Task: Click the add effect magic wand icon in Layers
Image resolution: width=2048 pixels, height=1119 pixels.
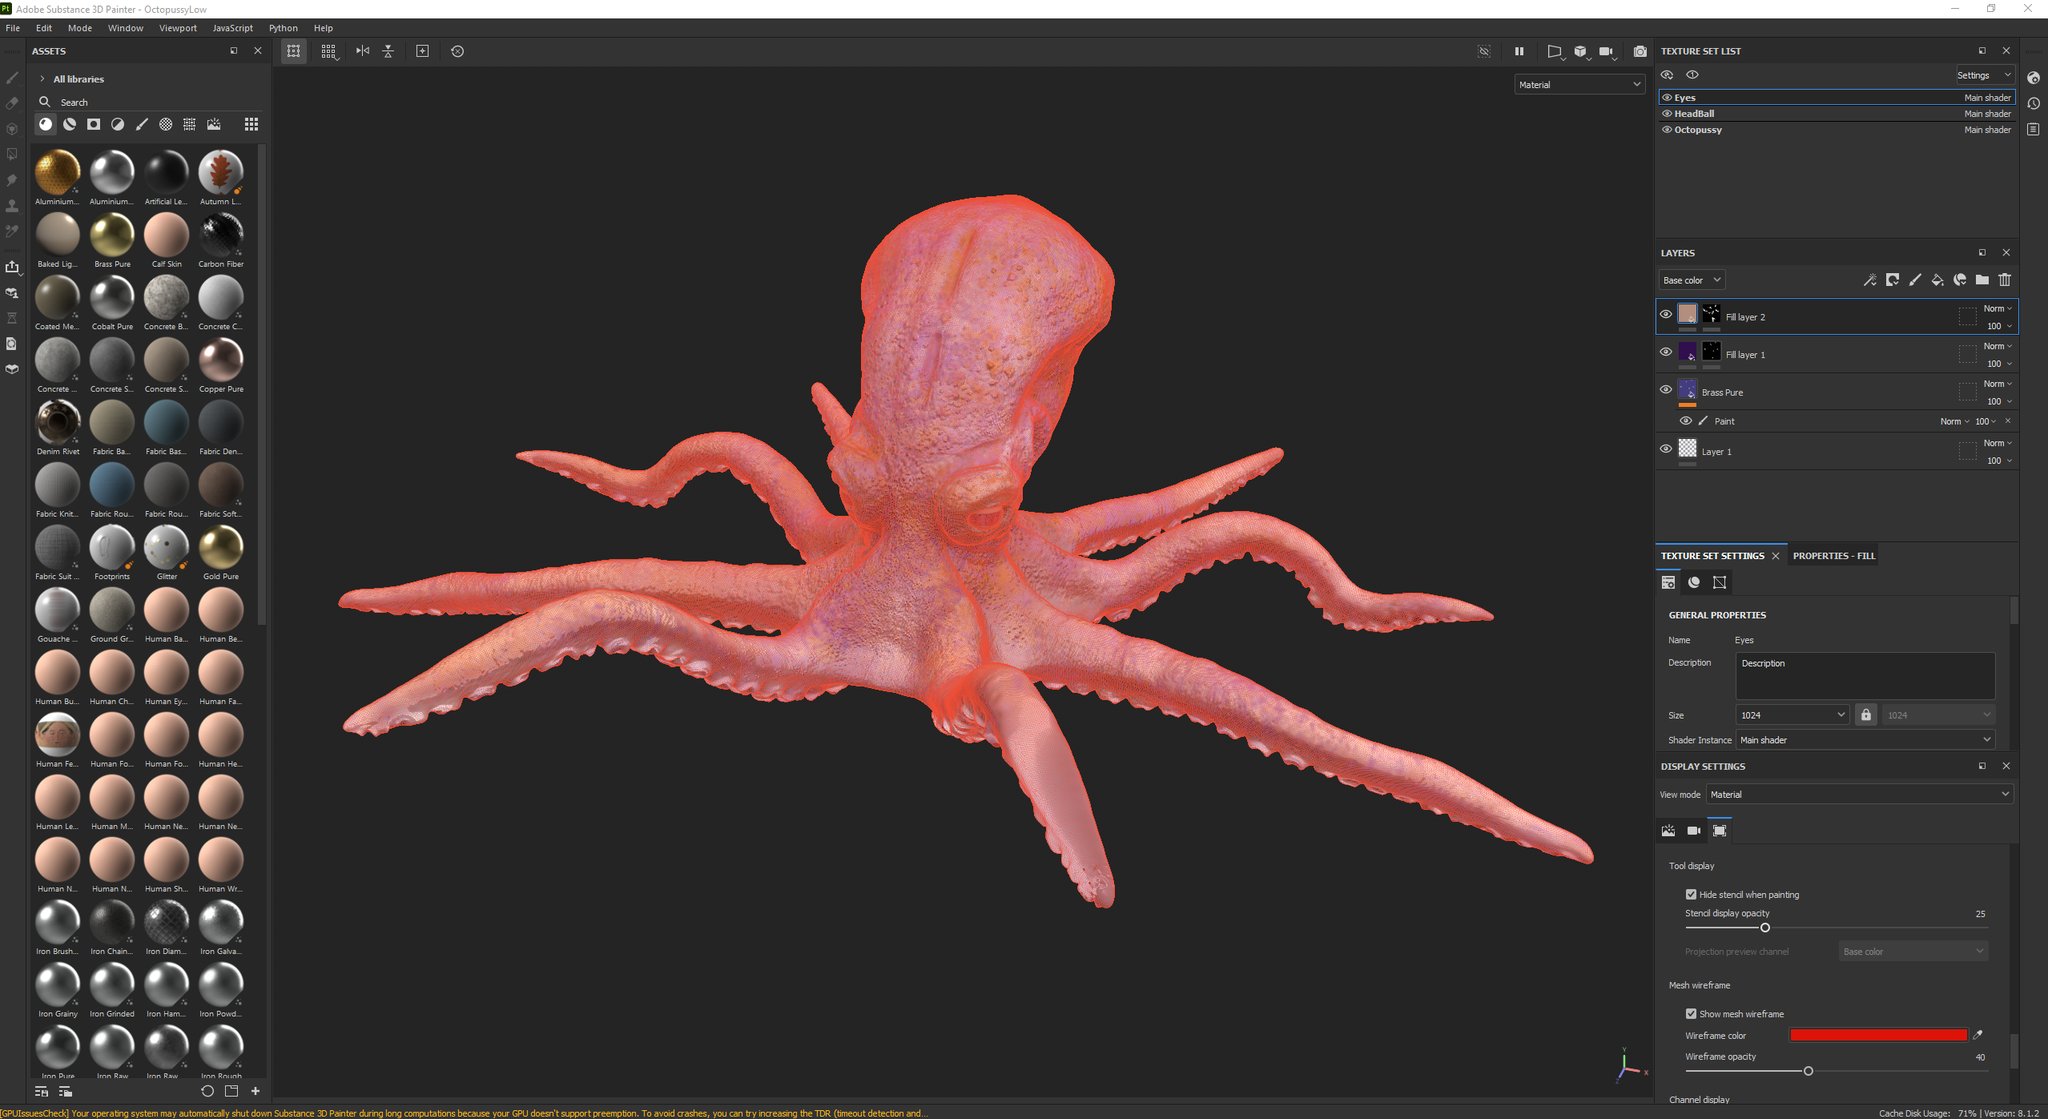Action: coord(1870,280)
